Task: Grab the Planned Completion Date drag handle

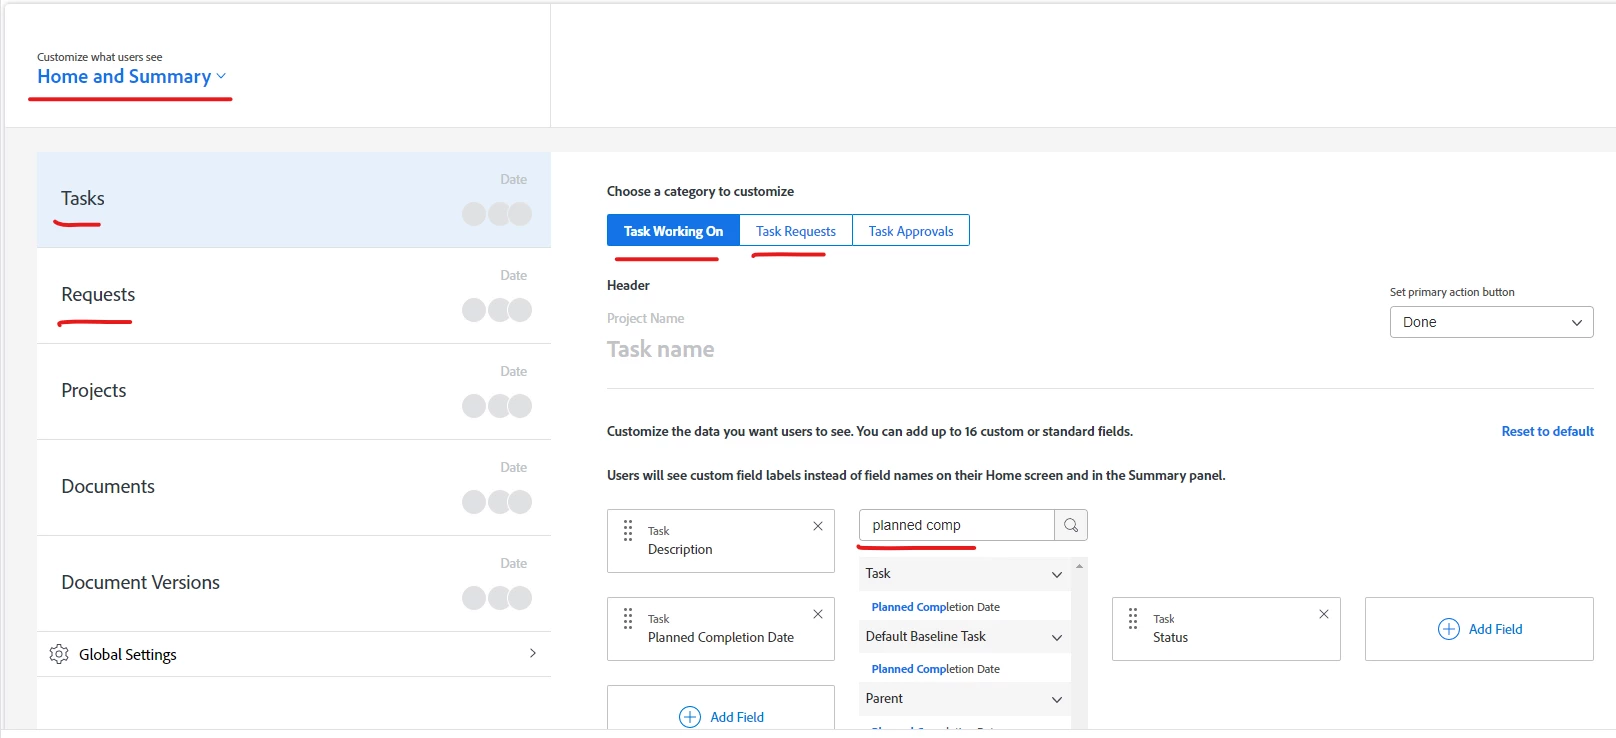Action: click(x=628, y=618)
